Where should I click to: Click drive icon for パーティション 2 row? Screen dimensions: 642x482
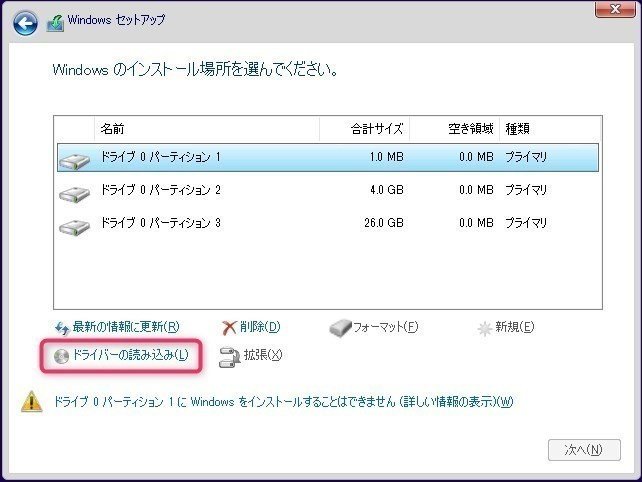tap(74, 194)
